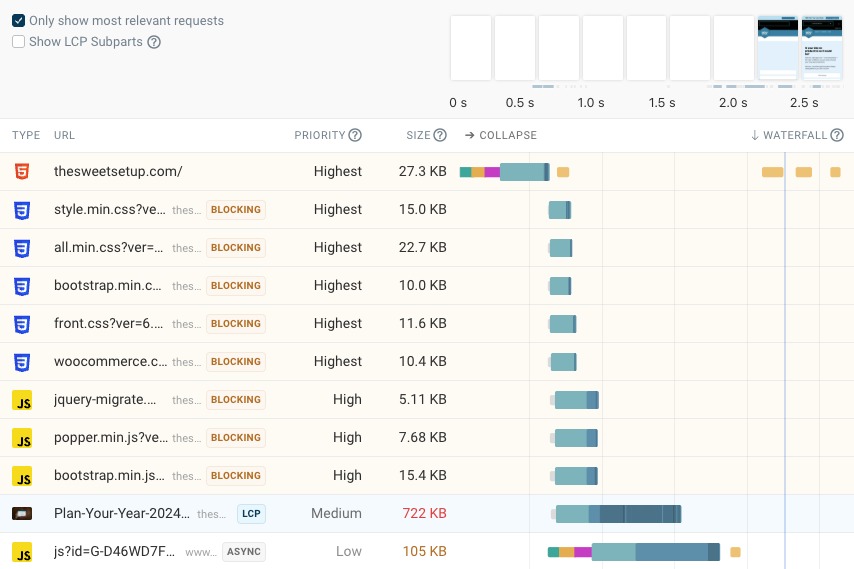This screenshot has width=854, height=569.
Task: Click JS icon for bootstrap.min.js row
Action: [x=22, y=476]
